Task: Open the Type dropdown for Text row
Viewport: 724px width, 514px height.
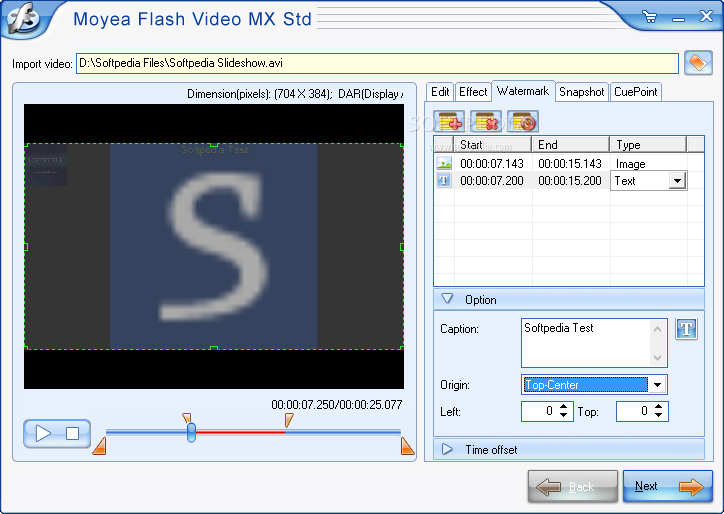Action: click(677, 181)
